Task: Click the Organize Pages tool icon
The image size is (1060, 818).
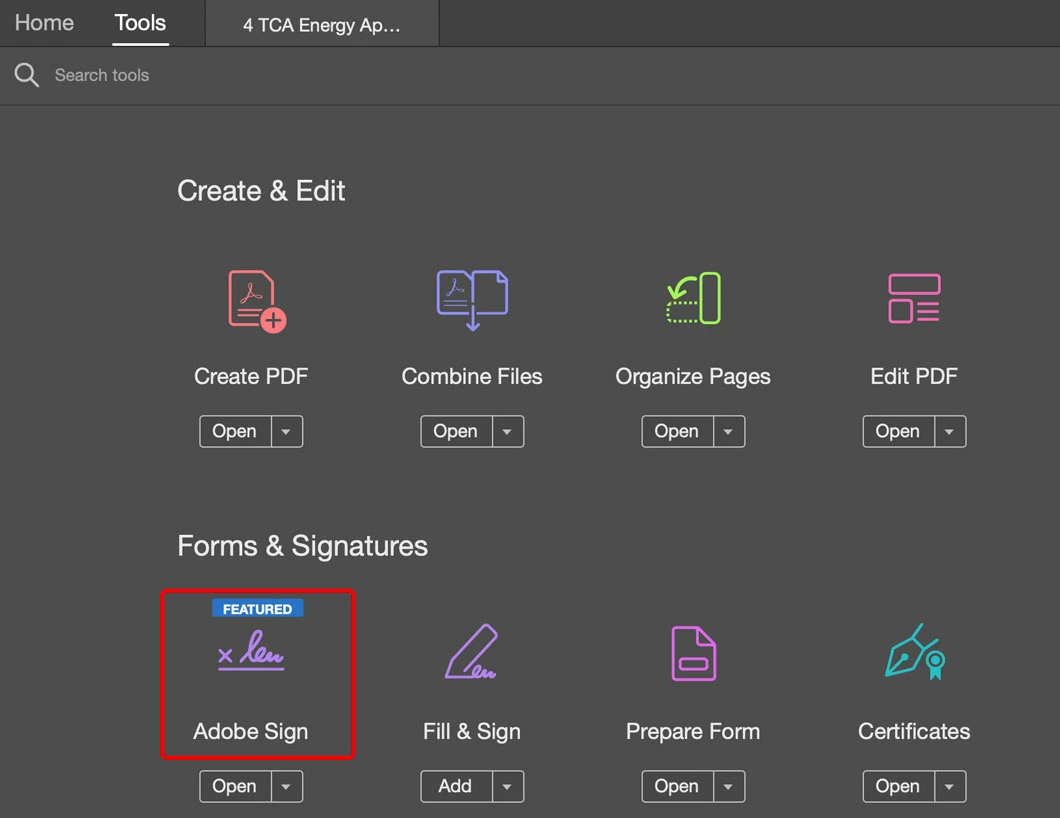Action: tap(693, 298)
